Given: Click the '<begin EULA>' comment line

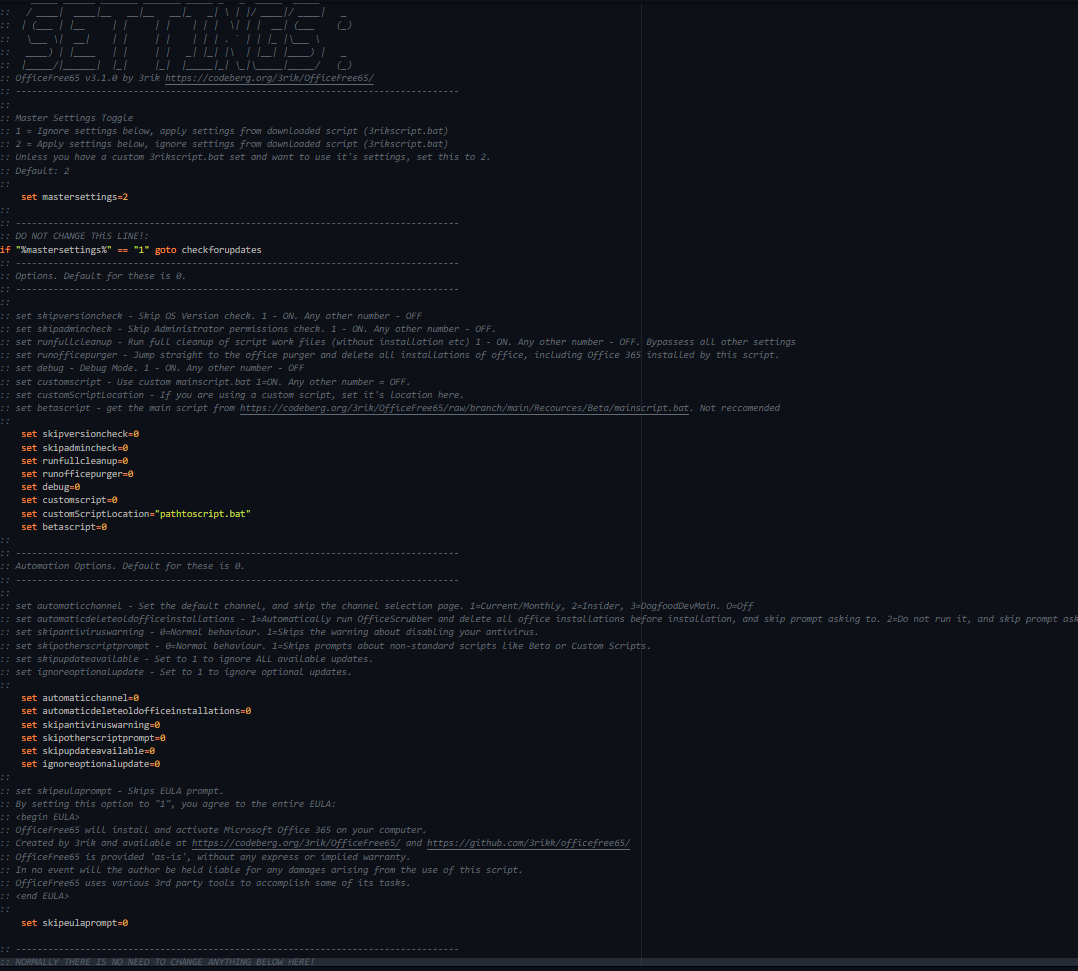Looking at the screenshot, I should [47, 817].
